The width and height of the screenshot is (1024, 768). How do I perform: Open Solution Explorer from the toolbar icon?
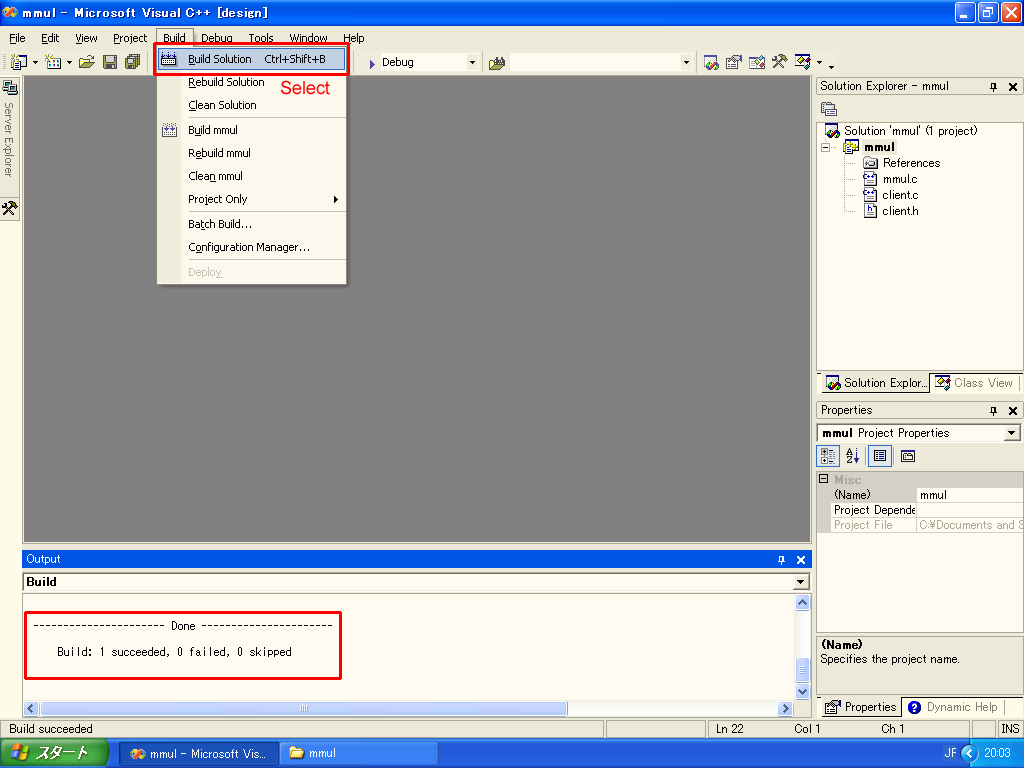click(711, 63)
